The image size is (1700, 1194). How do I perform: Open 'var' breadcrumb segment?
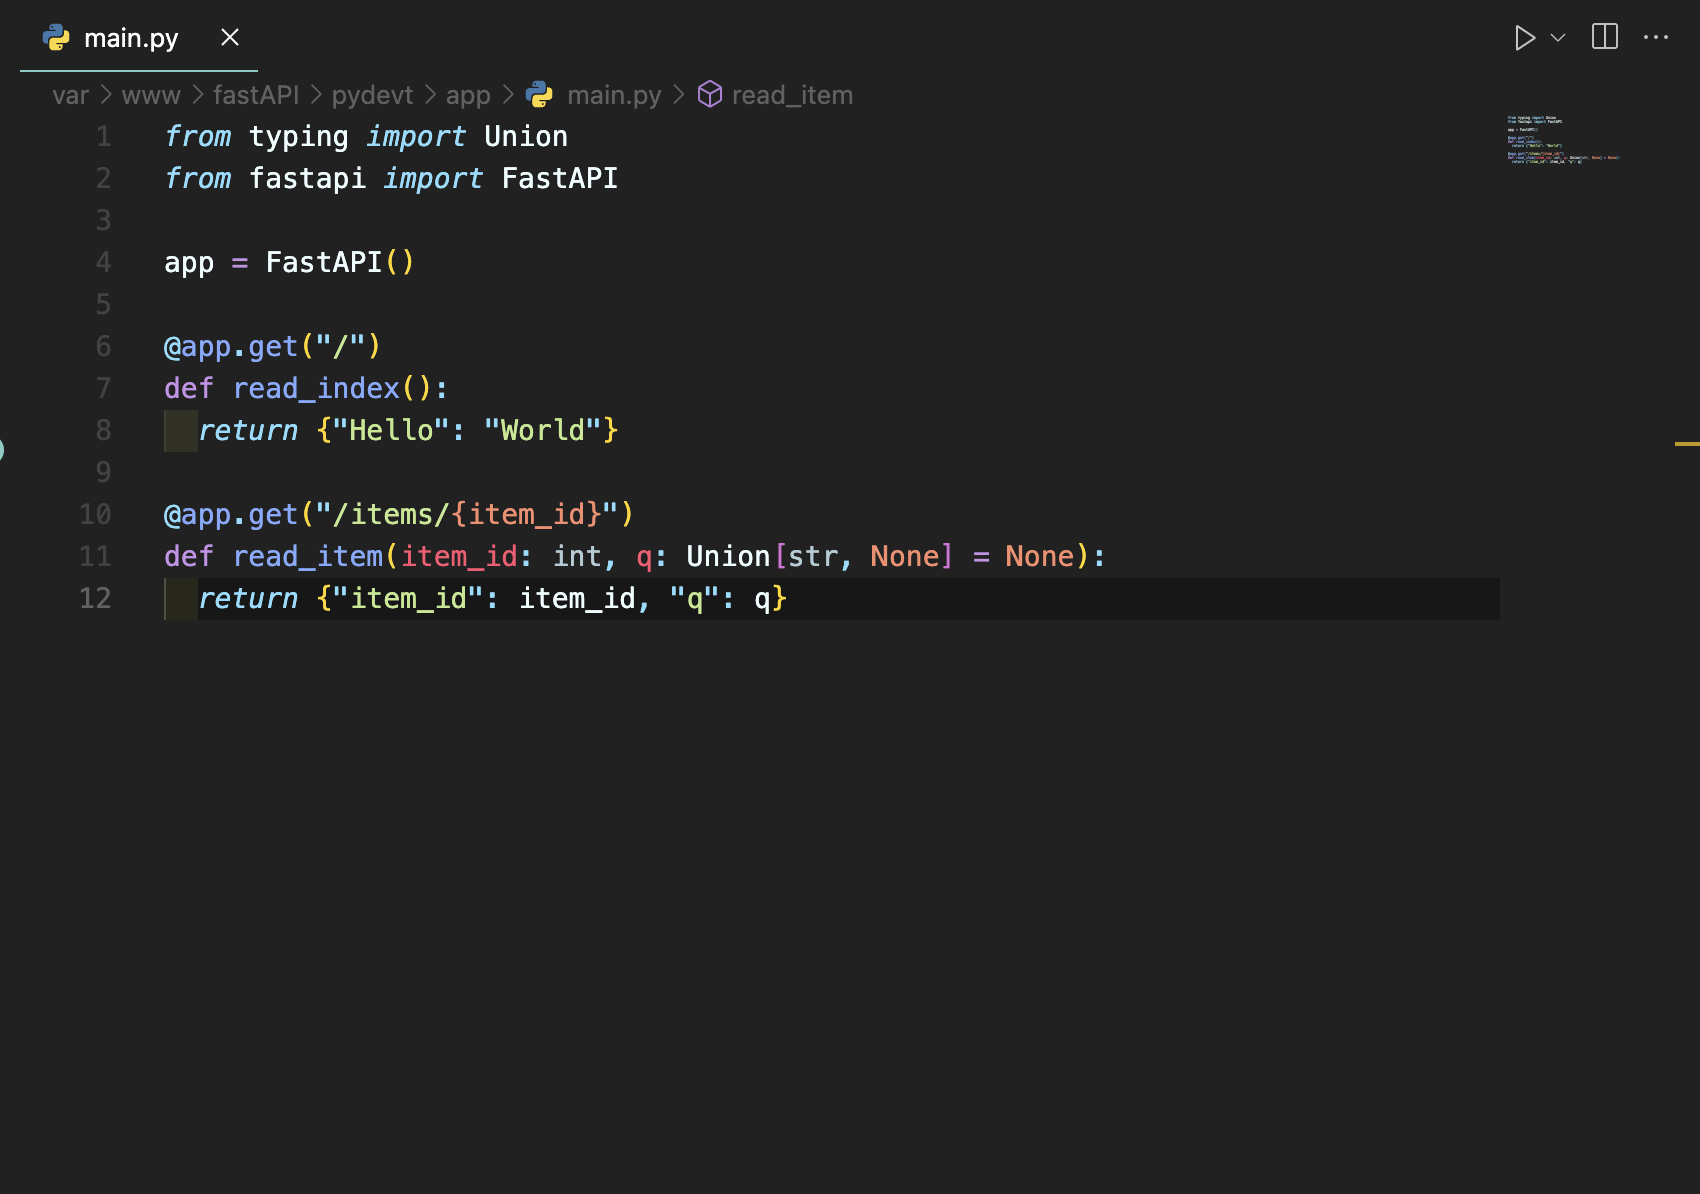[x=70, y=95]
